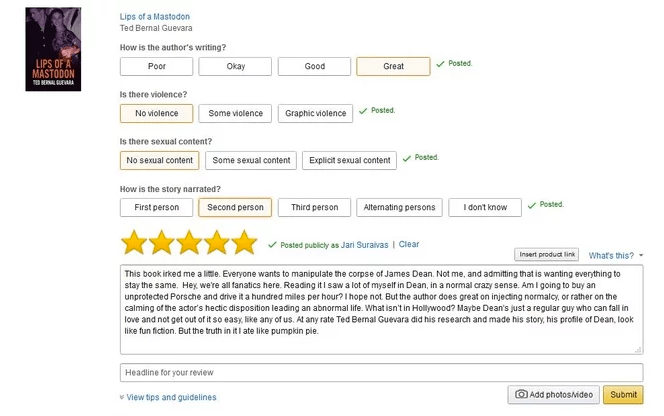Choose Alternating persons narration
Image resolution: width=664 pixels, height=416 pixels.
pos(398,208)
